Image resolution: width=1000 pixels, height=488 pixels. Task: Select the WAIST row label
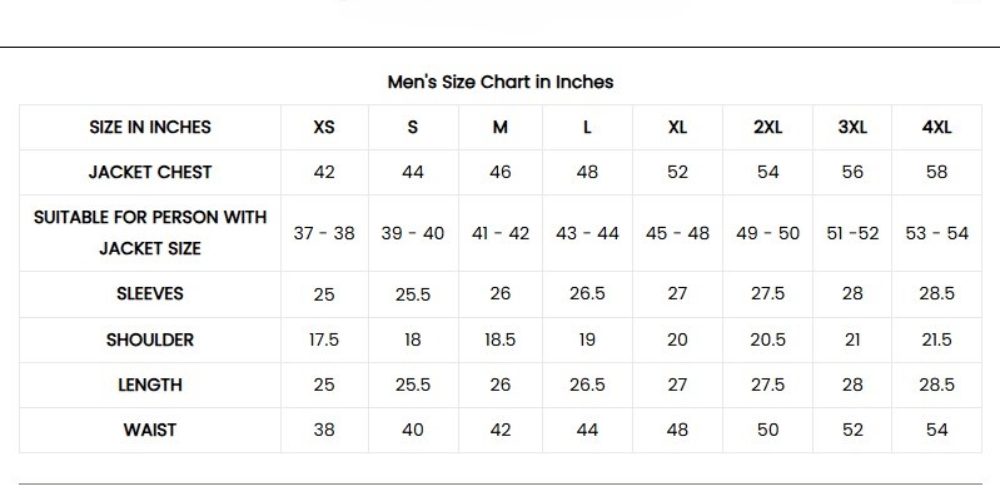(x=150, y=430)
